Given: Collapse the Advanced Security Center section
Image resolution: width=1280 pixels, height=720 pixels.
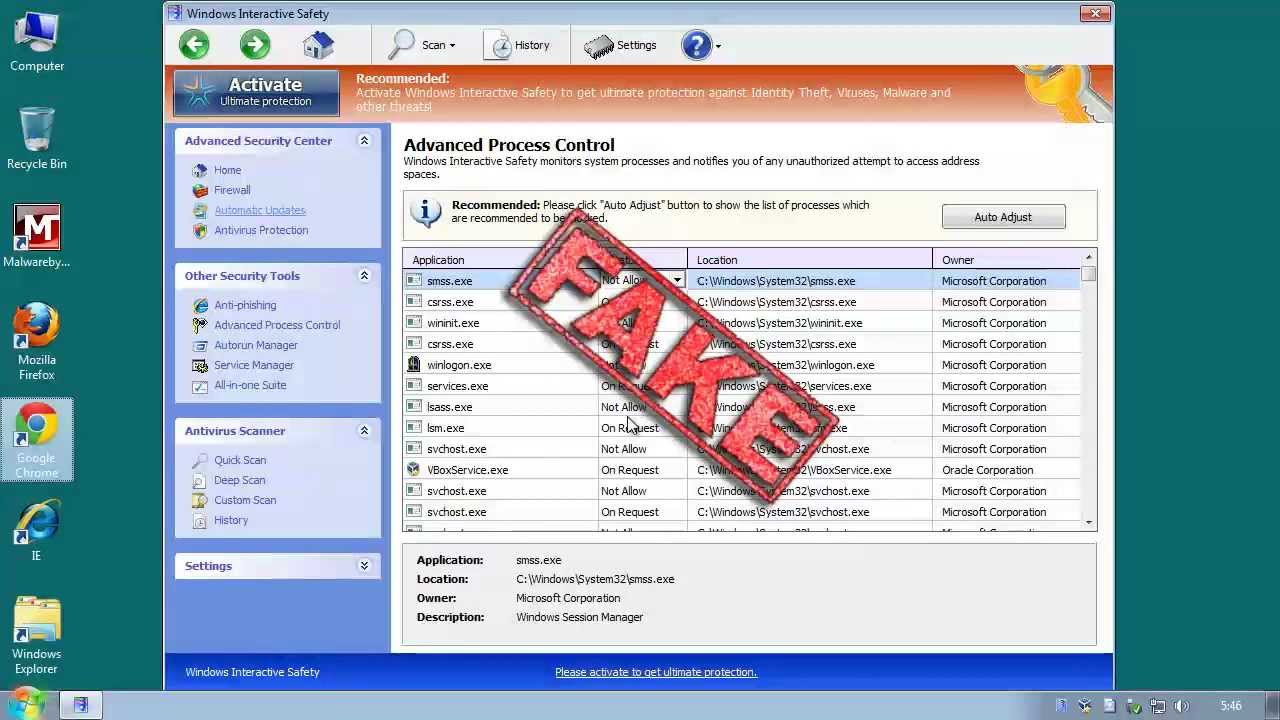Looking at the screenshot, I should 364,141.
